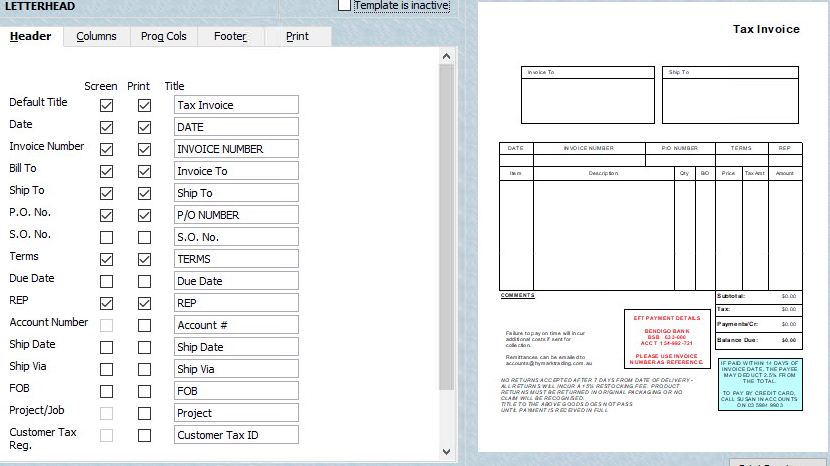The image size is (830, 466).
Task: Open the Prog Cols tab
Action: (x=164, y=36)
